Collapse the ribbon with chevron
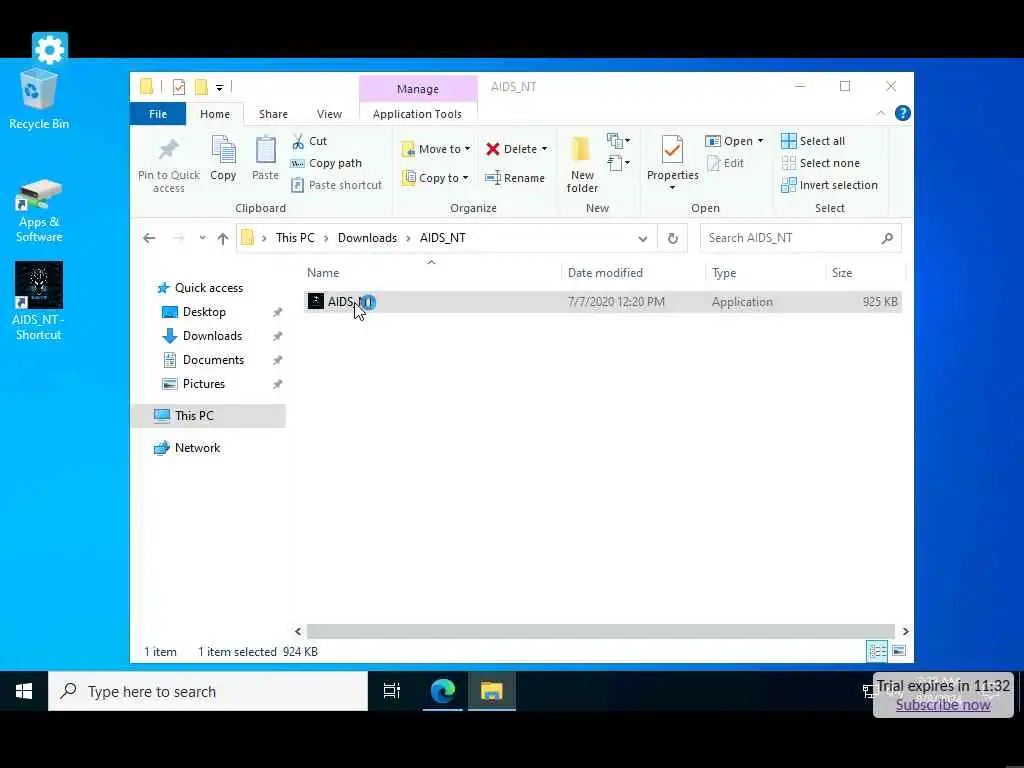 click(881, 114)
